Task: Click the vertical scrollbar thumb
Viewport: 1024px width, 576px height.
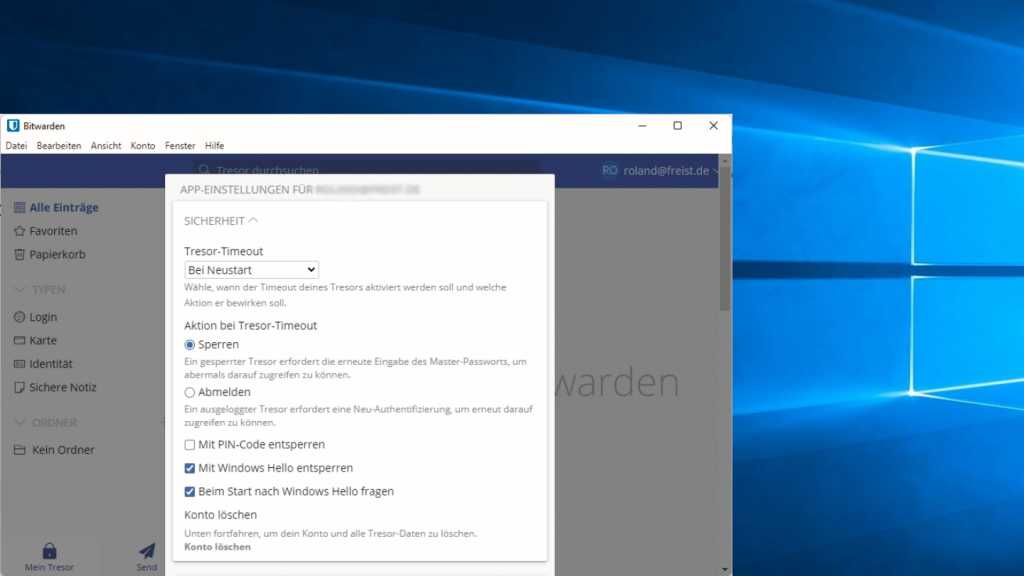Action: point(724,238)
